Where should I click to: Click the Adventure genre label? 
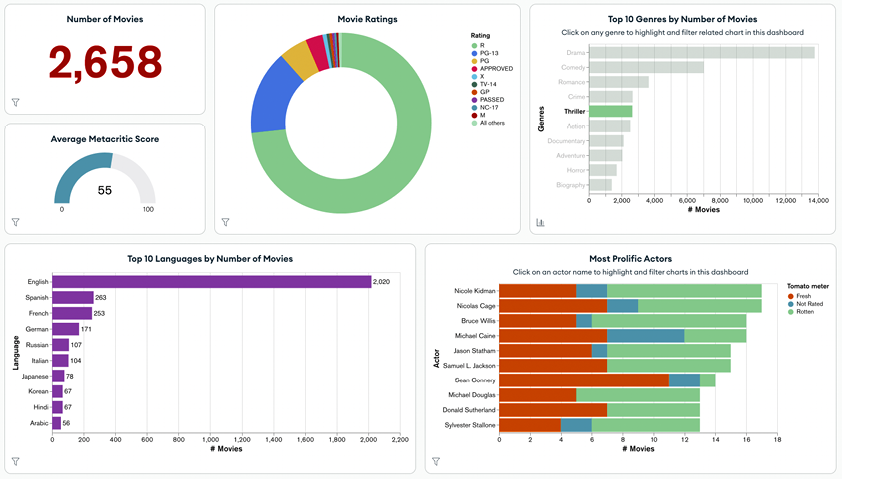click(571, 156)
